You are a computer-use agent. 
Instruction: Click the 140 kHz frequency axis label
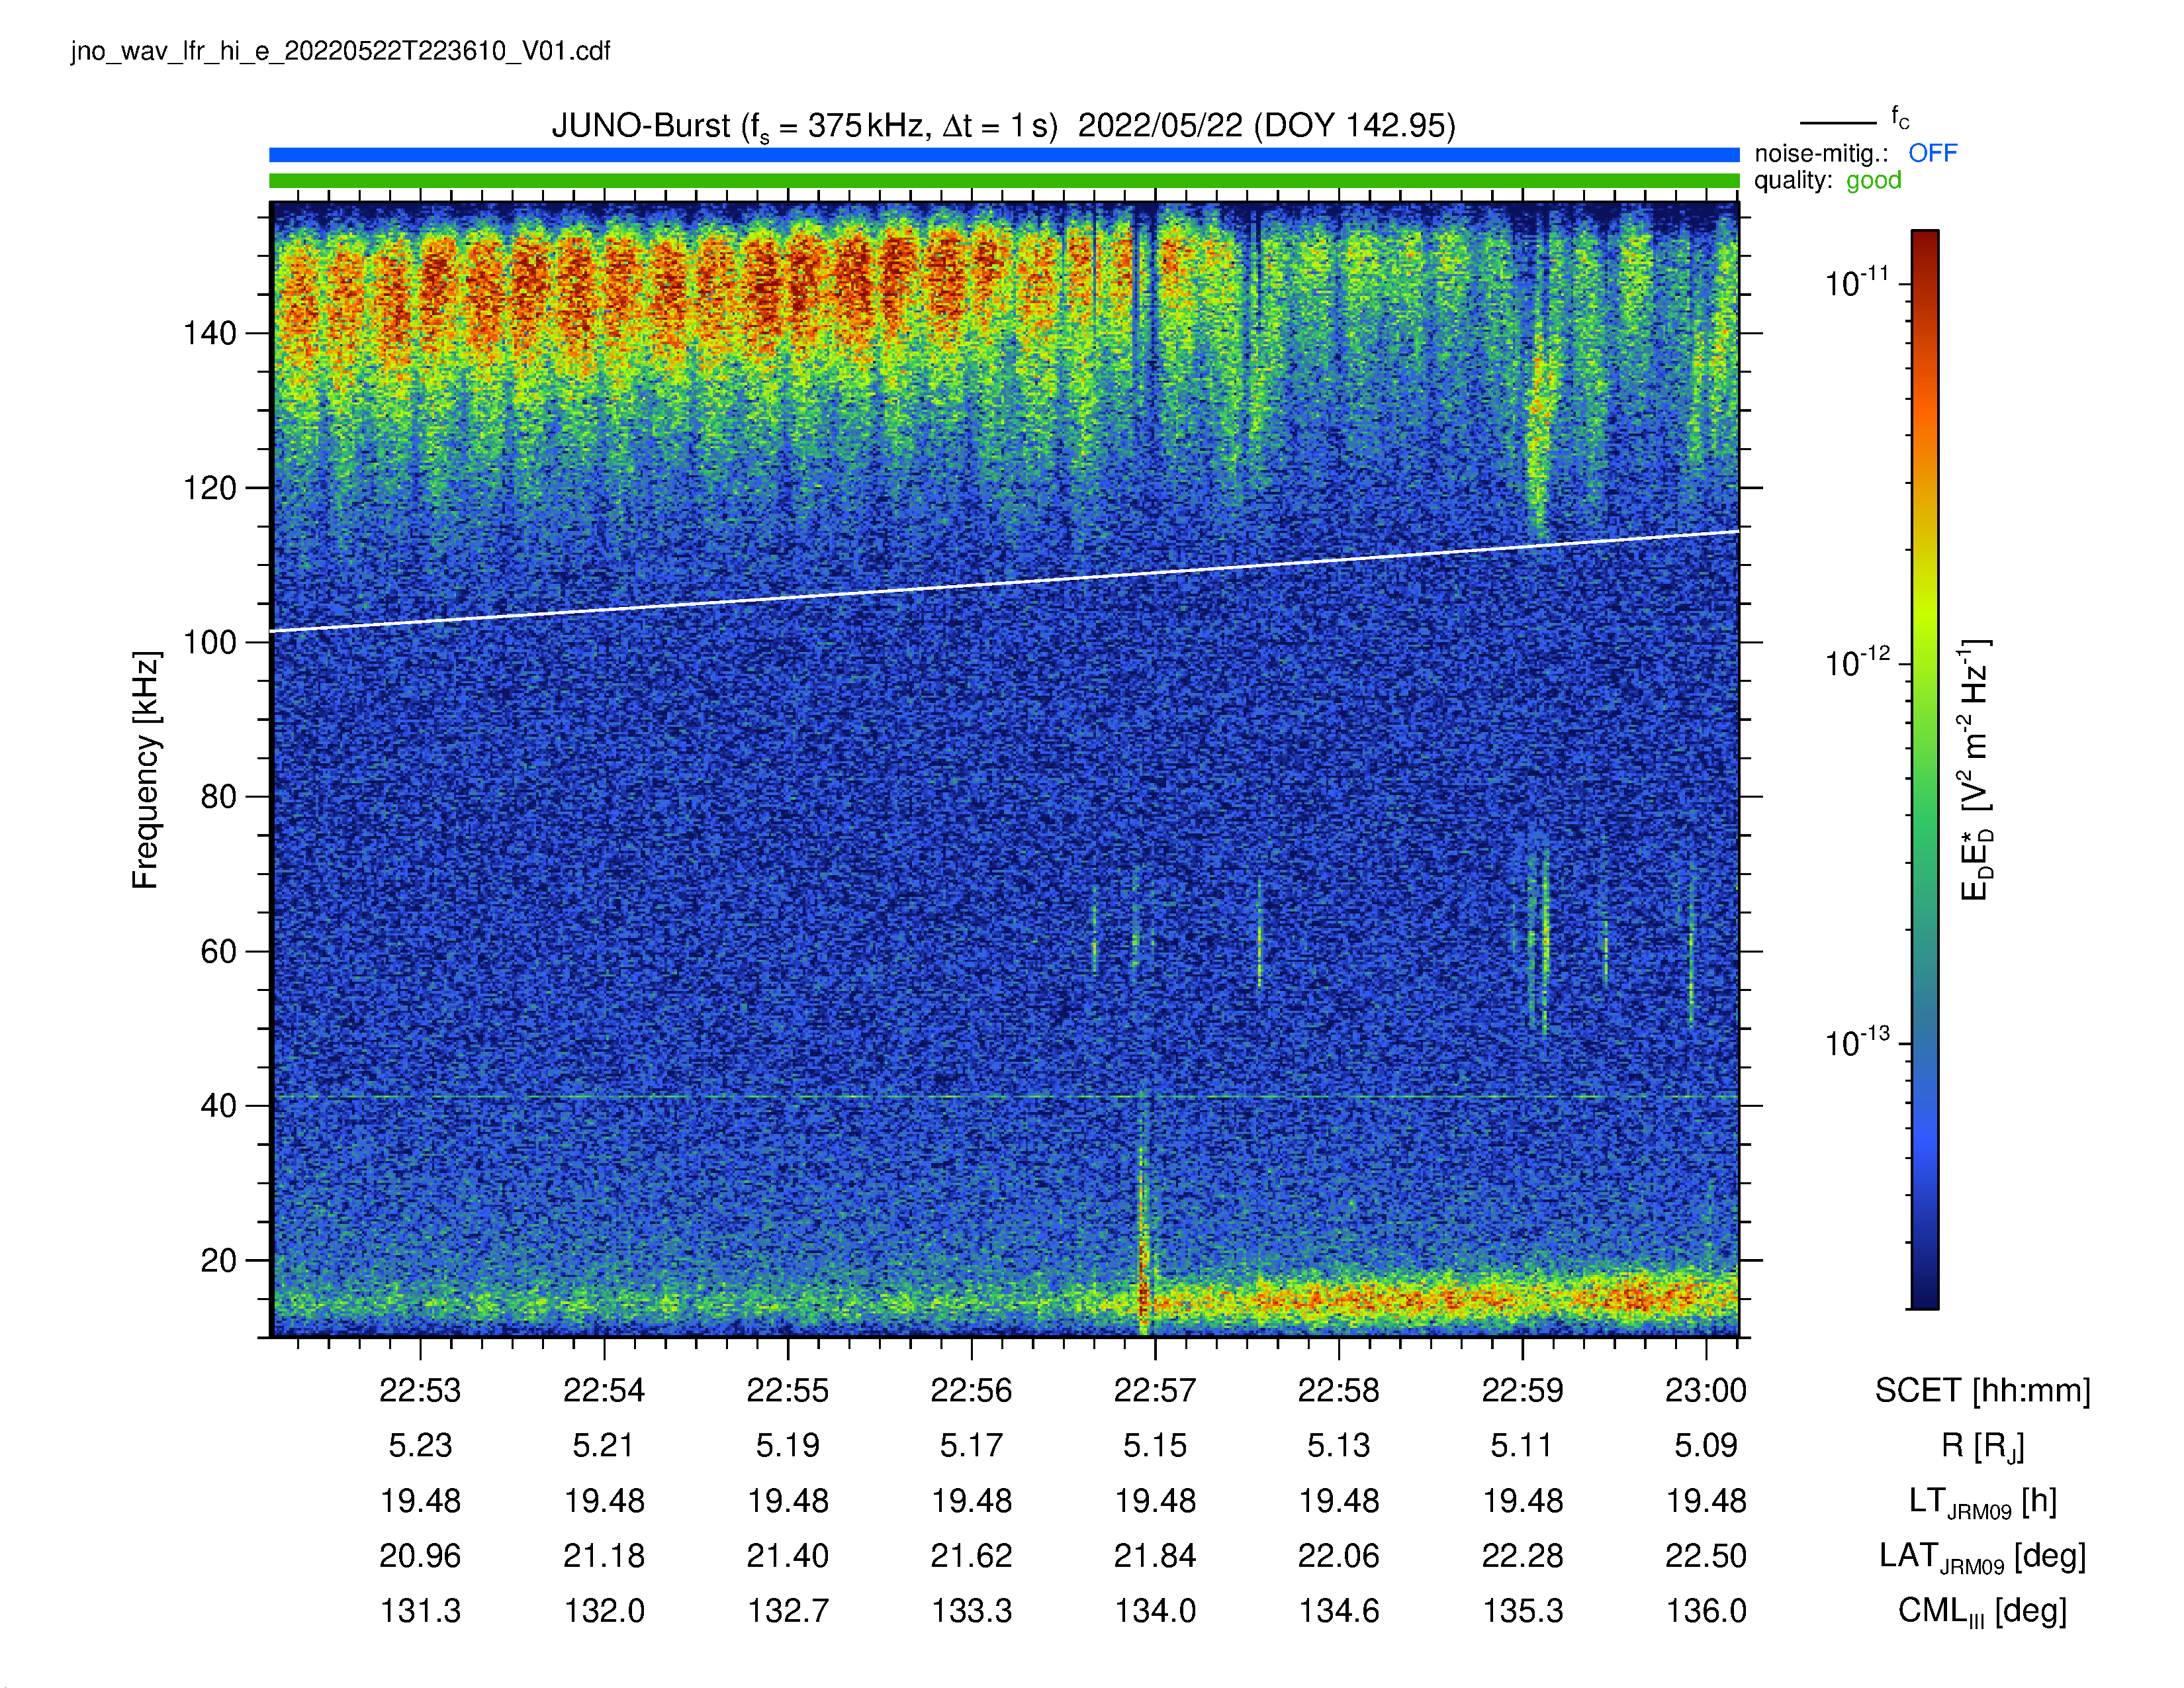pyautogui.click(x=210, y=333)
